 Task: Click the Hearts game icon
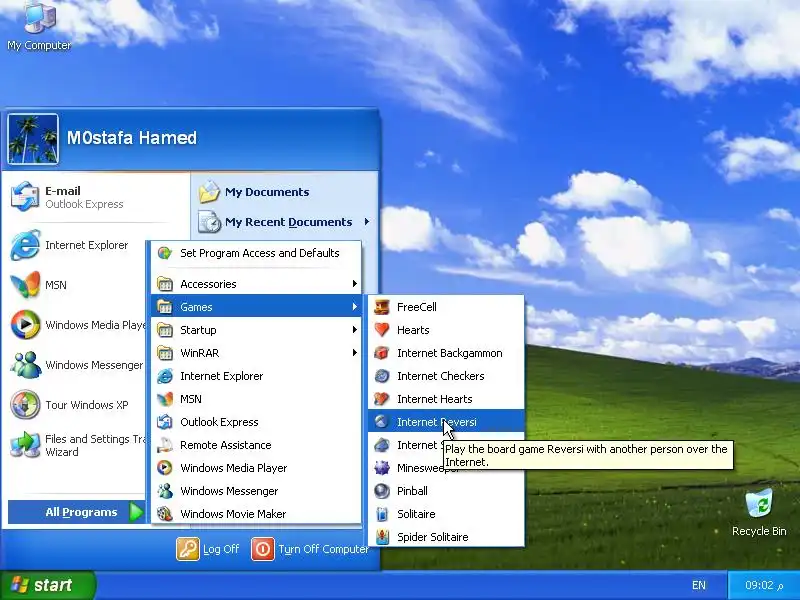click(382, 330)
